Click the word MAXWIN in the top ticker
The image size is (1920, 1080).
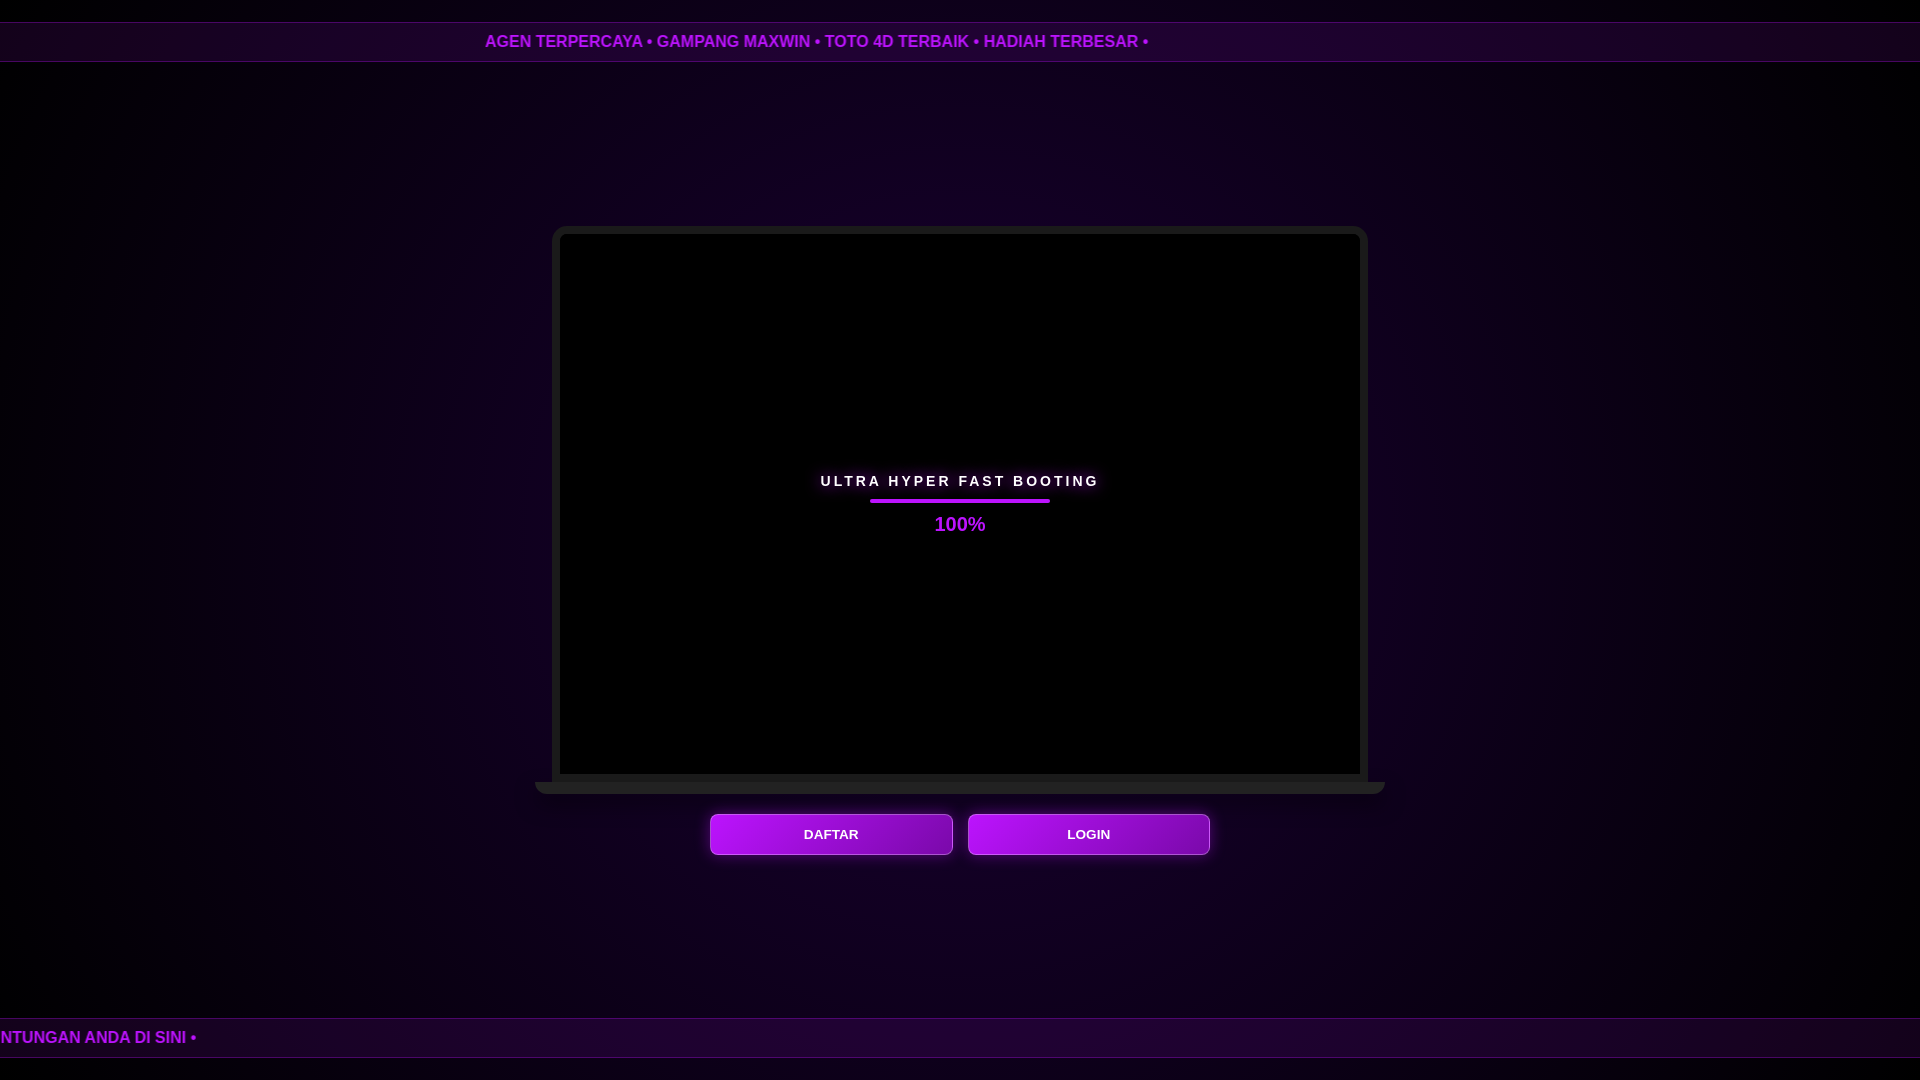777,42
